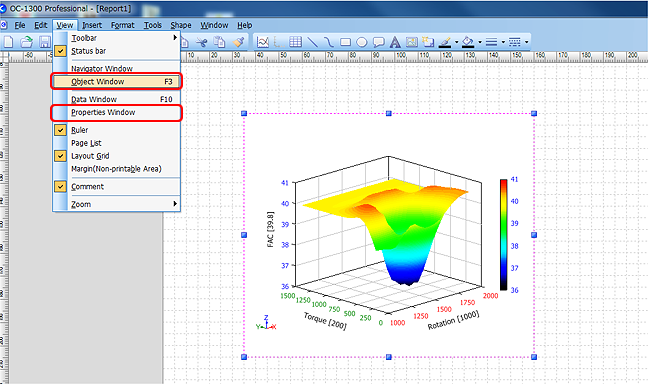Click the line color pen icon

point(445,42)
